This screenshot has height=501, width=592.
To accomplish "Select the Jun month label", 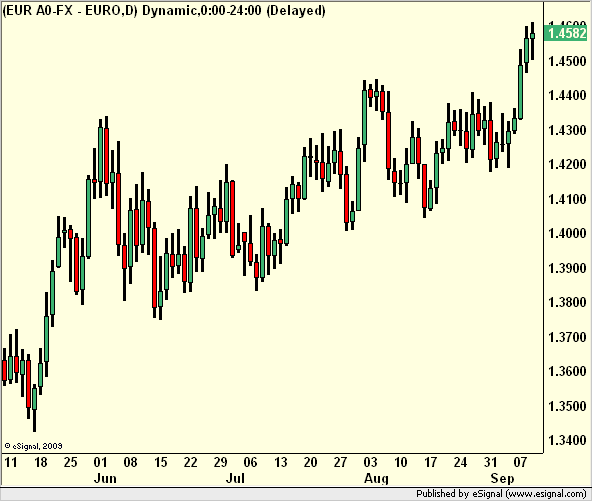I will tap(105, 478).
